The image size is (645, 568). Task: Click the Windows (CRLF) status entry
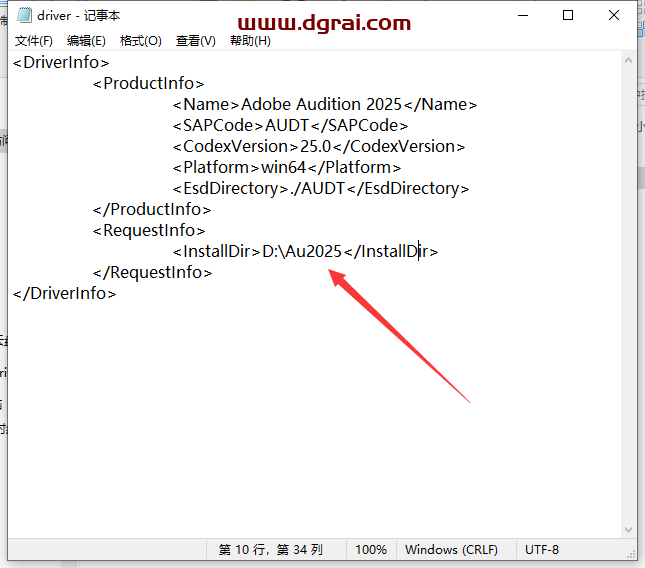click(x=451, y=549)
